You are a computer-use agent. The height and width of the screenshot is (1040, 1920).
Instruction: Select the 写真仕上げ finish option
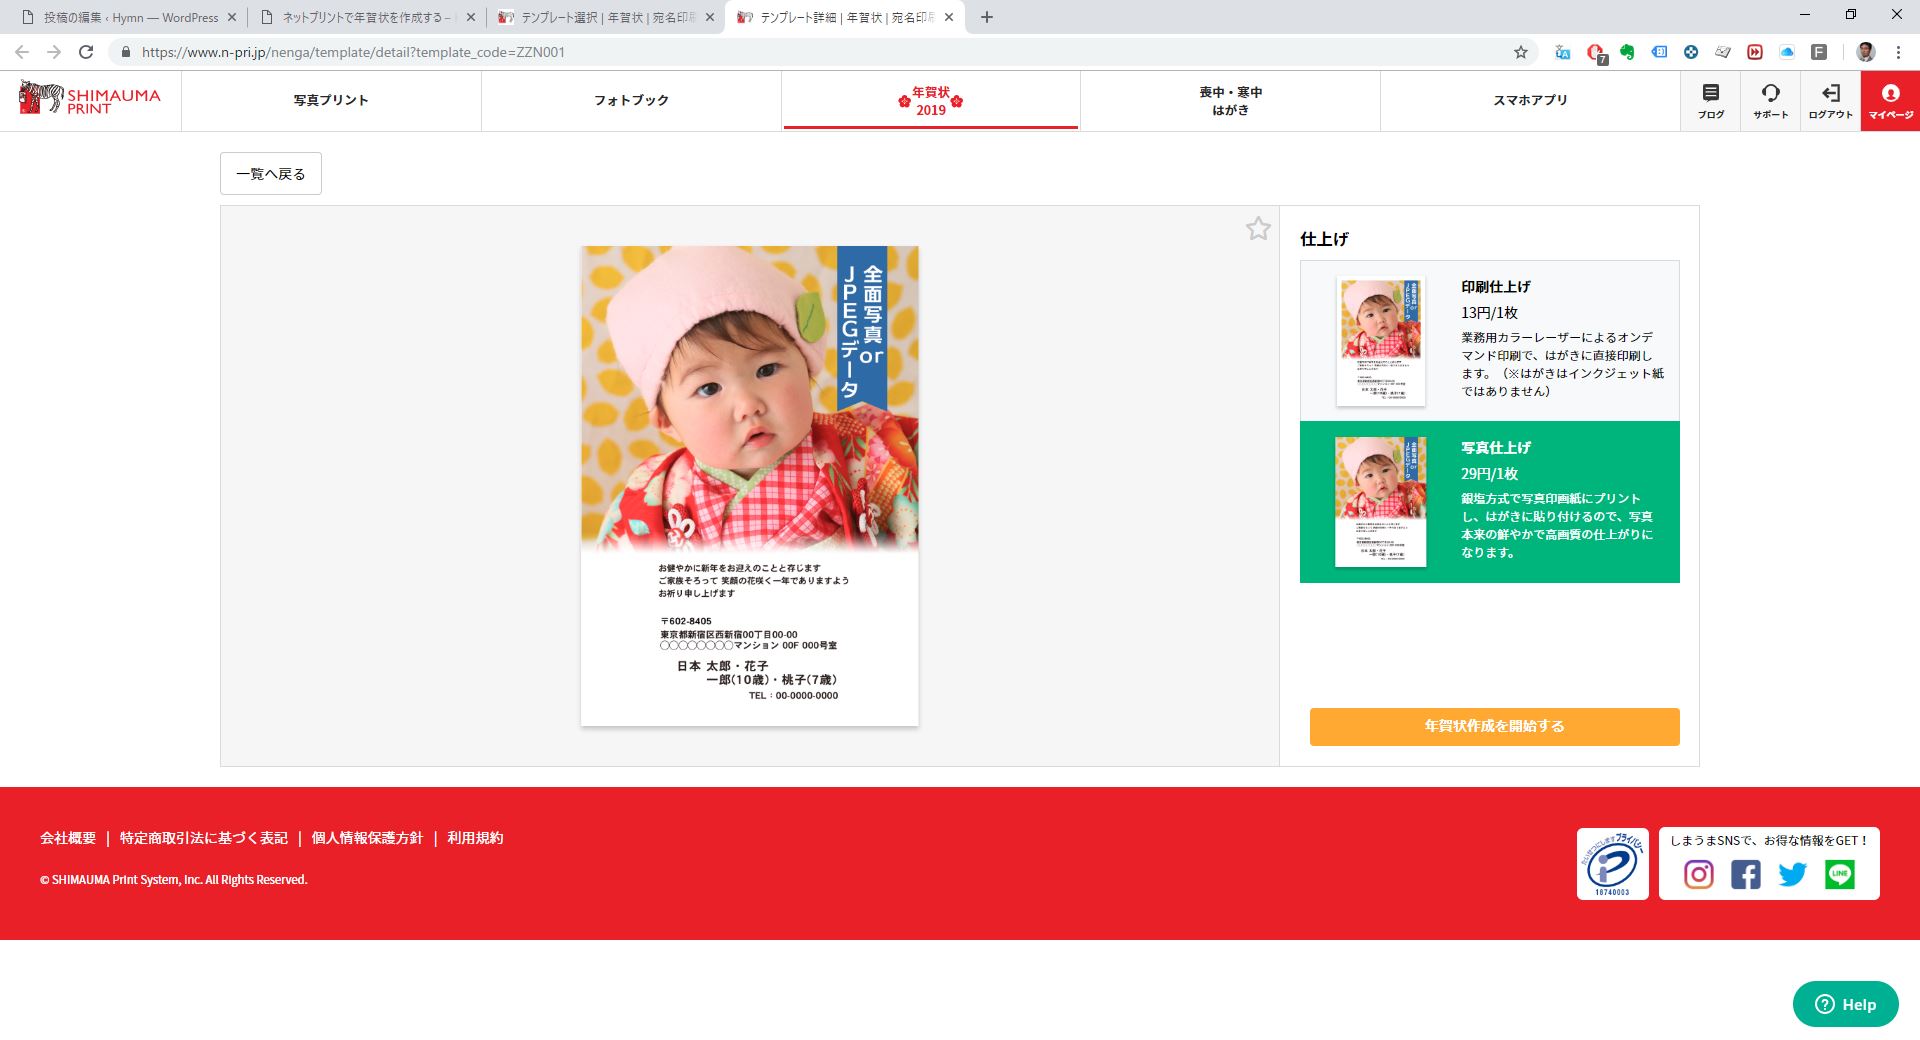(1489, 502)
